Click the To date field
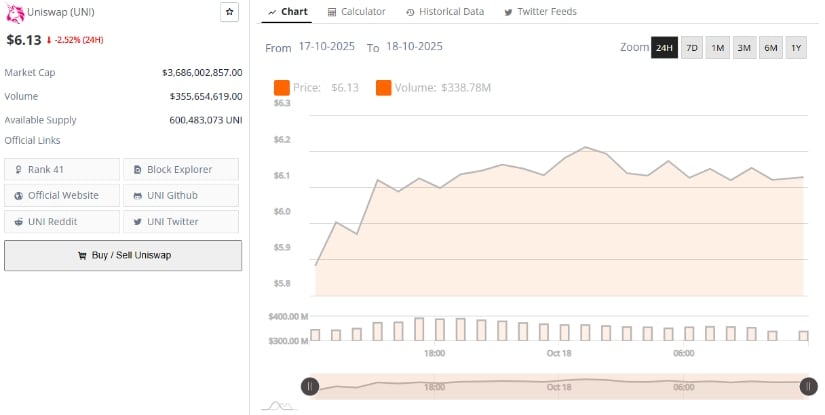825x415 pixels. click(x=414, y=47)
